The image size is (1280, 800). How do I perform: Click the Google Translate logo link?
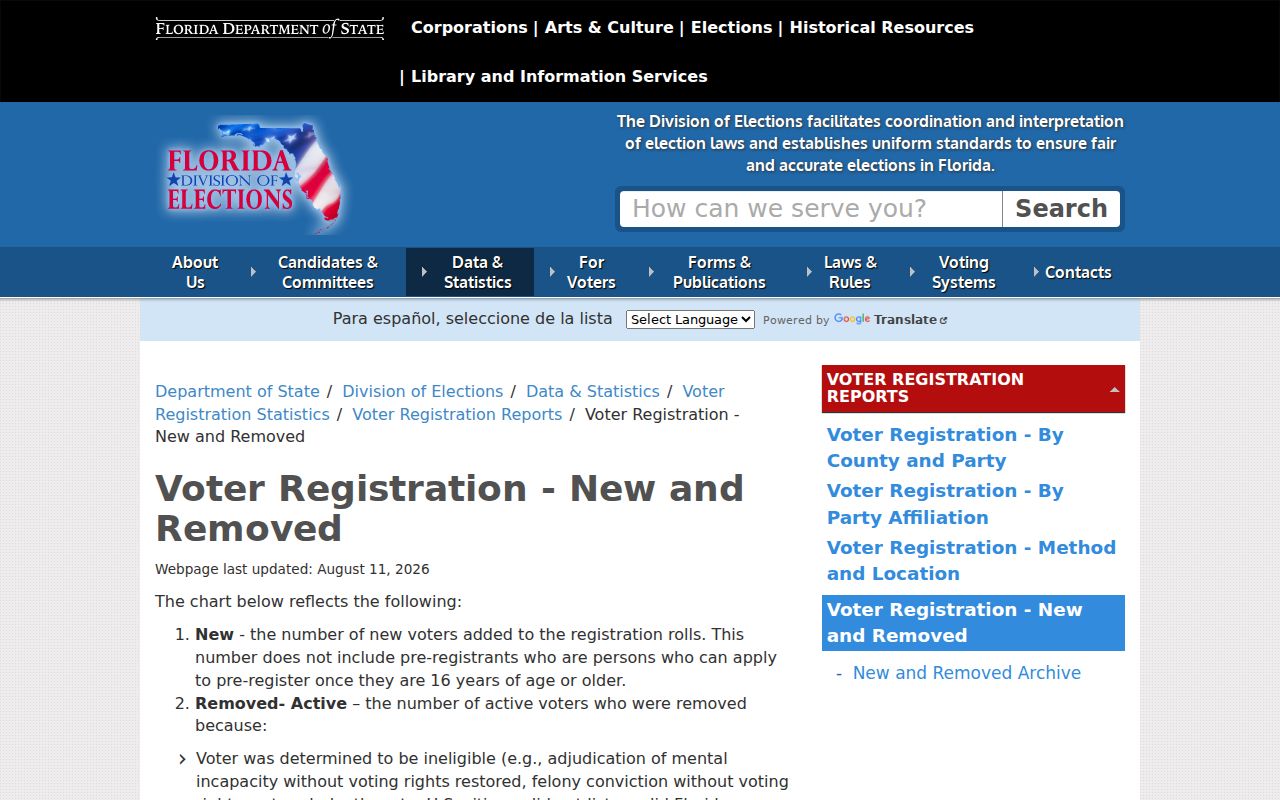coord(890,320)
